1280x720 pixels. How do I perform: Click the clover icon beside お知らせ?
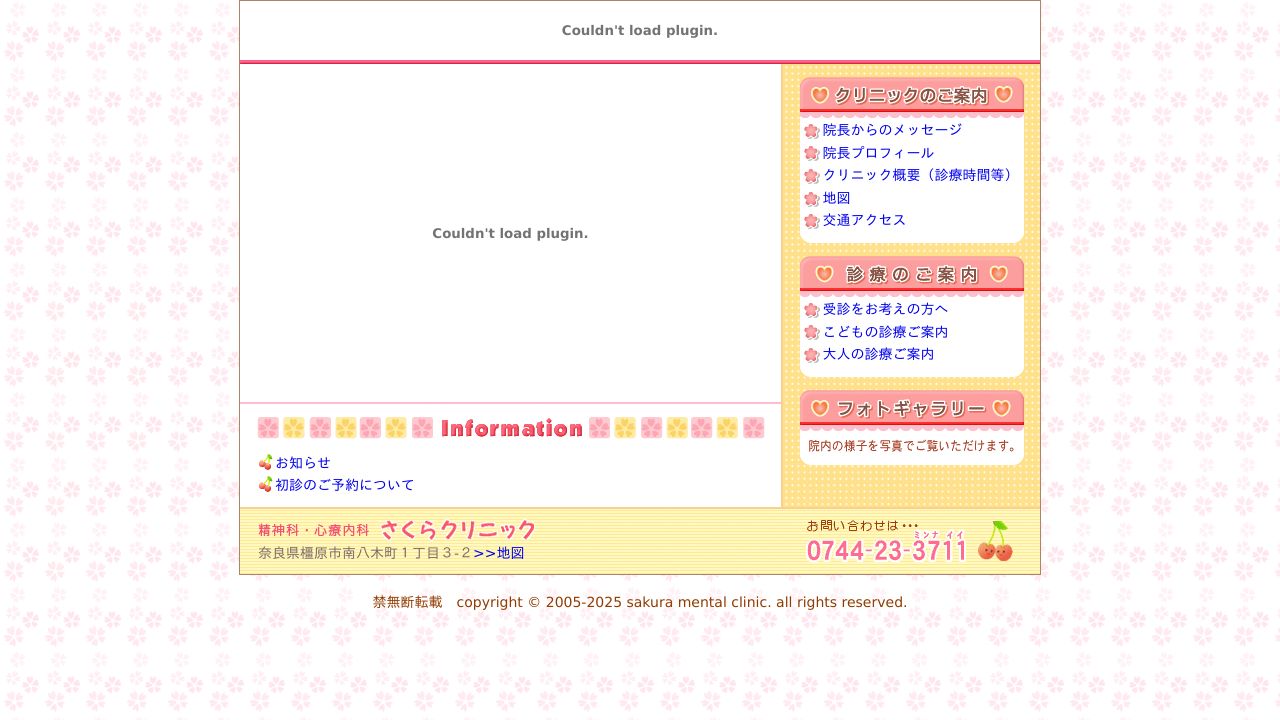(x=264, y=463)
